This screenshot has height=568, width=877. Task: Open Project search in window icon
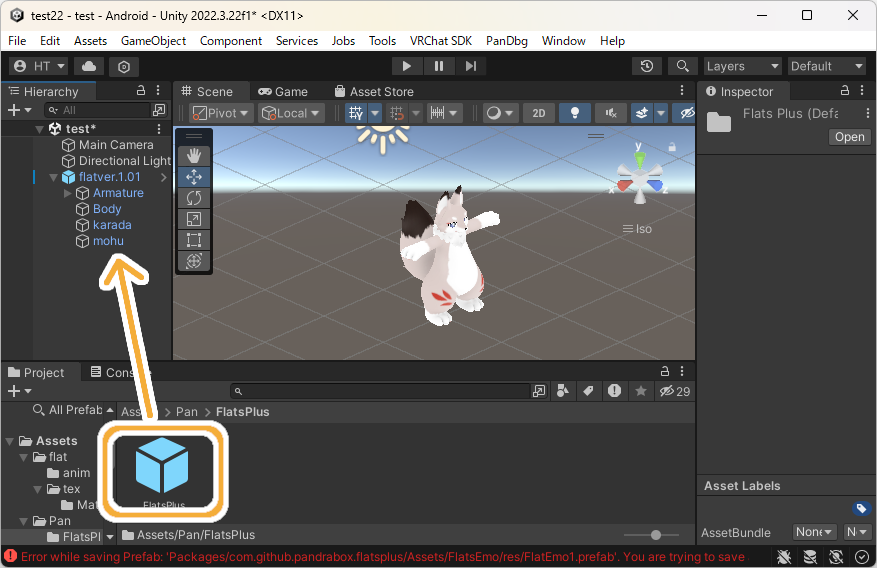pyautogui.click(x=539, y=391)
